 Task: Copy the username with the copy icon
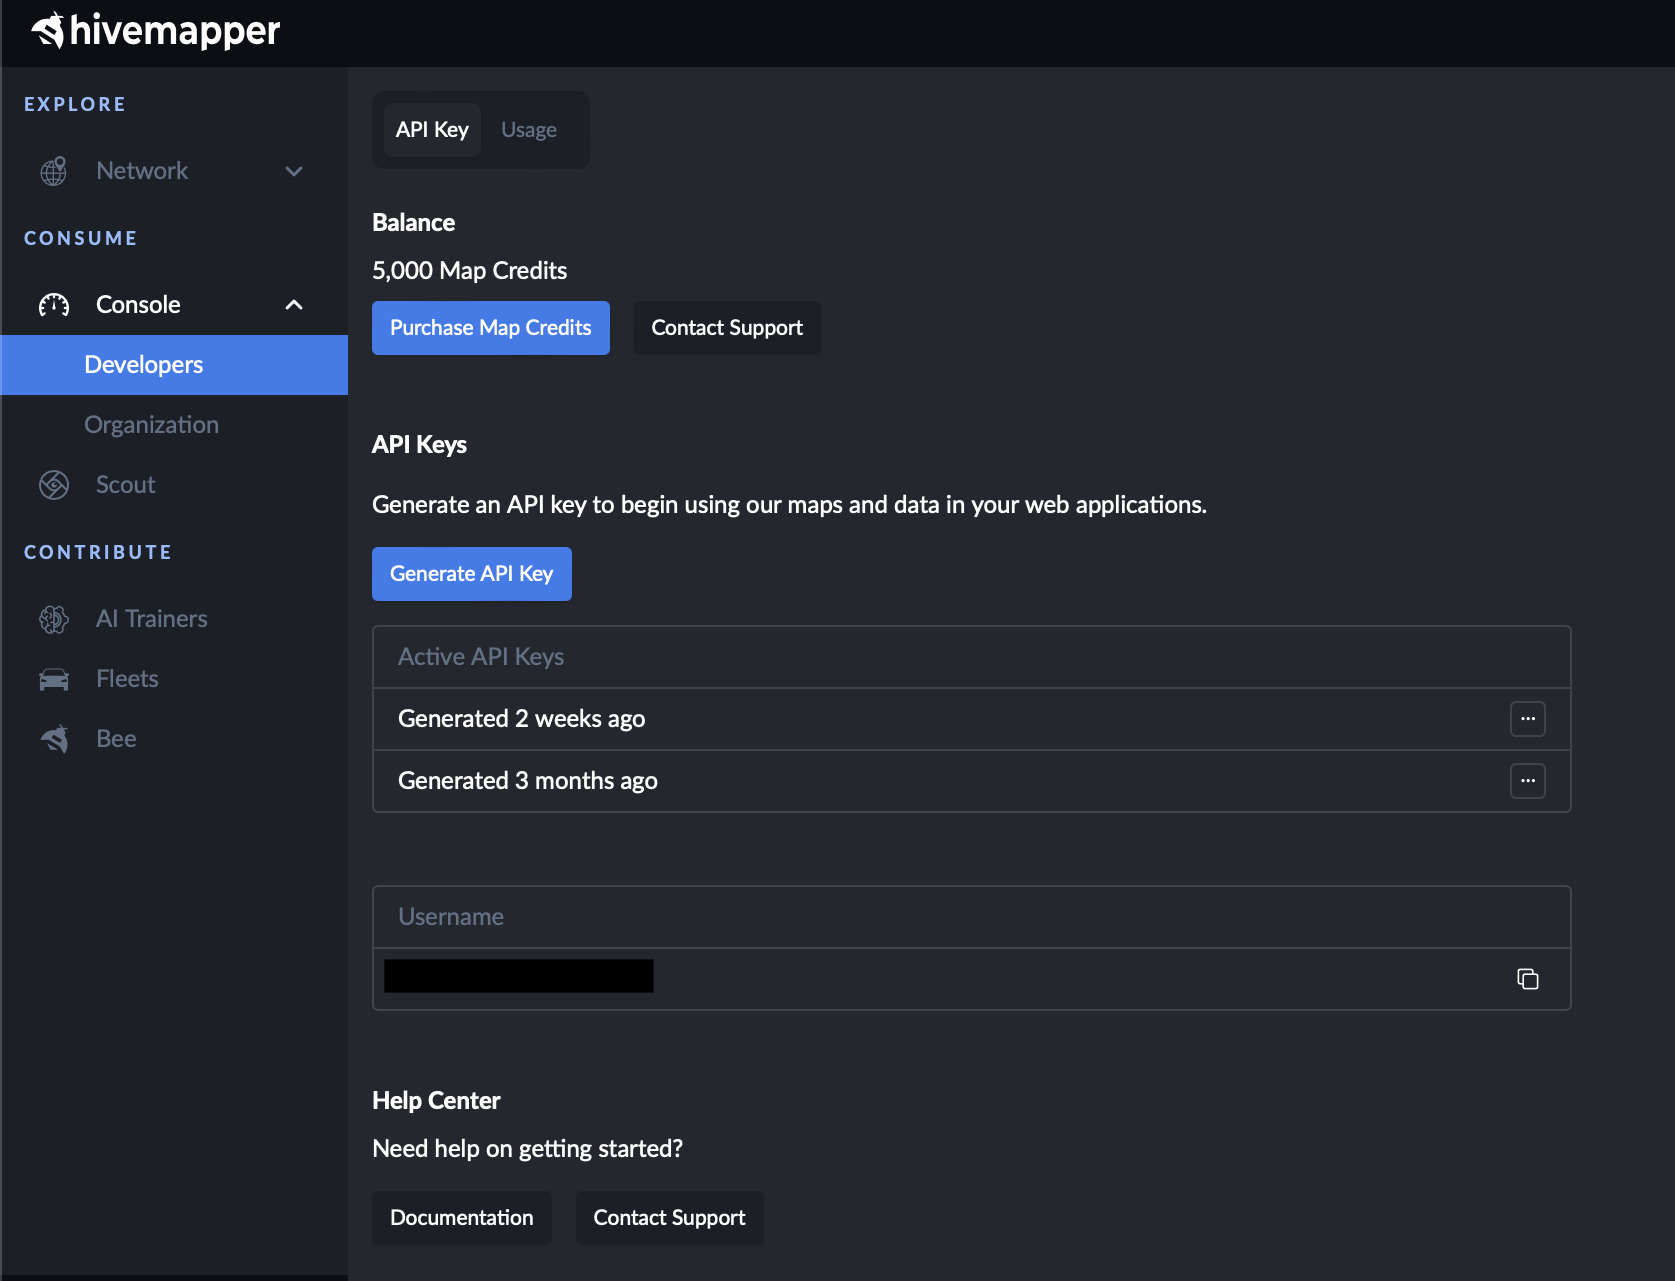coord(1527,979)
